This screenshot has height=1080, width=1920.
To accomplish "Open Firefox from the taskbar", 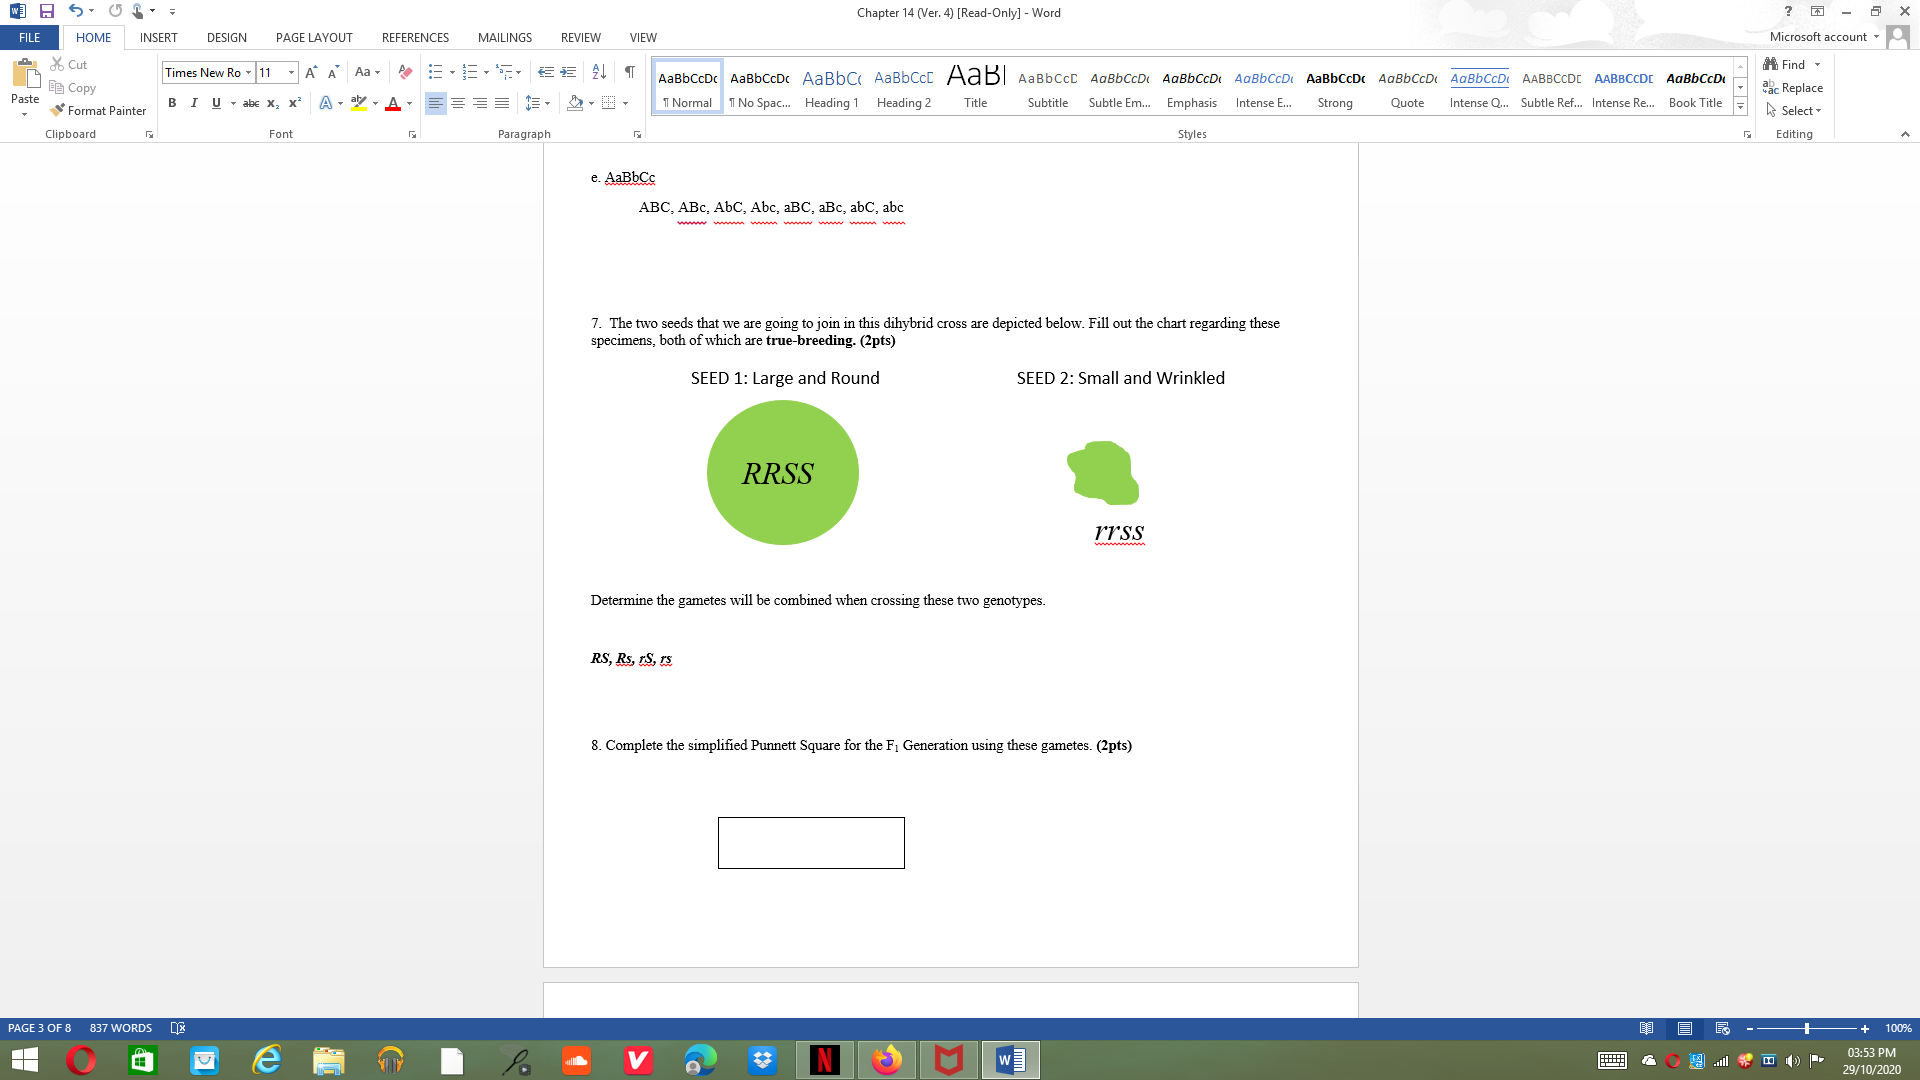I will pos(886,1060).
